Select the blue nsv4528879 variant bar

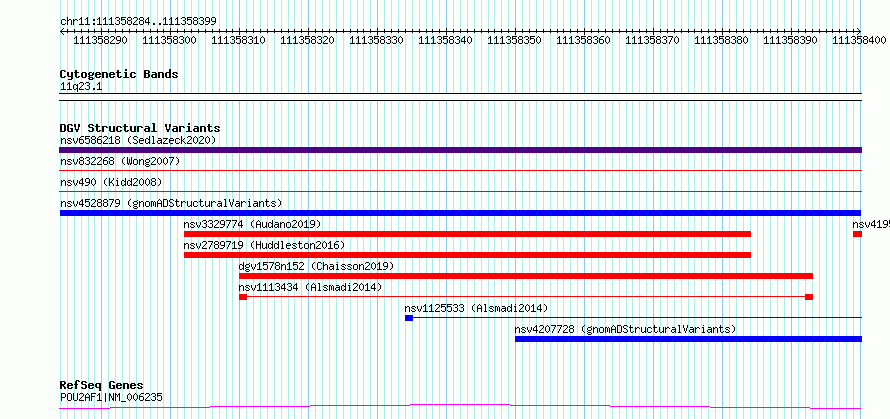[x=460, y=213]
